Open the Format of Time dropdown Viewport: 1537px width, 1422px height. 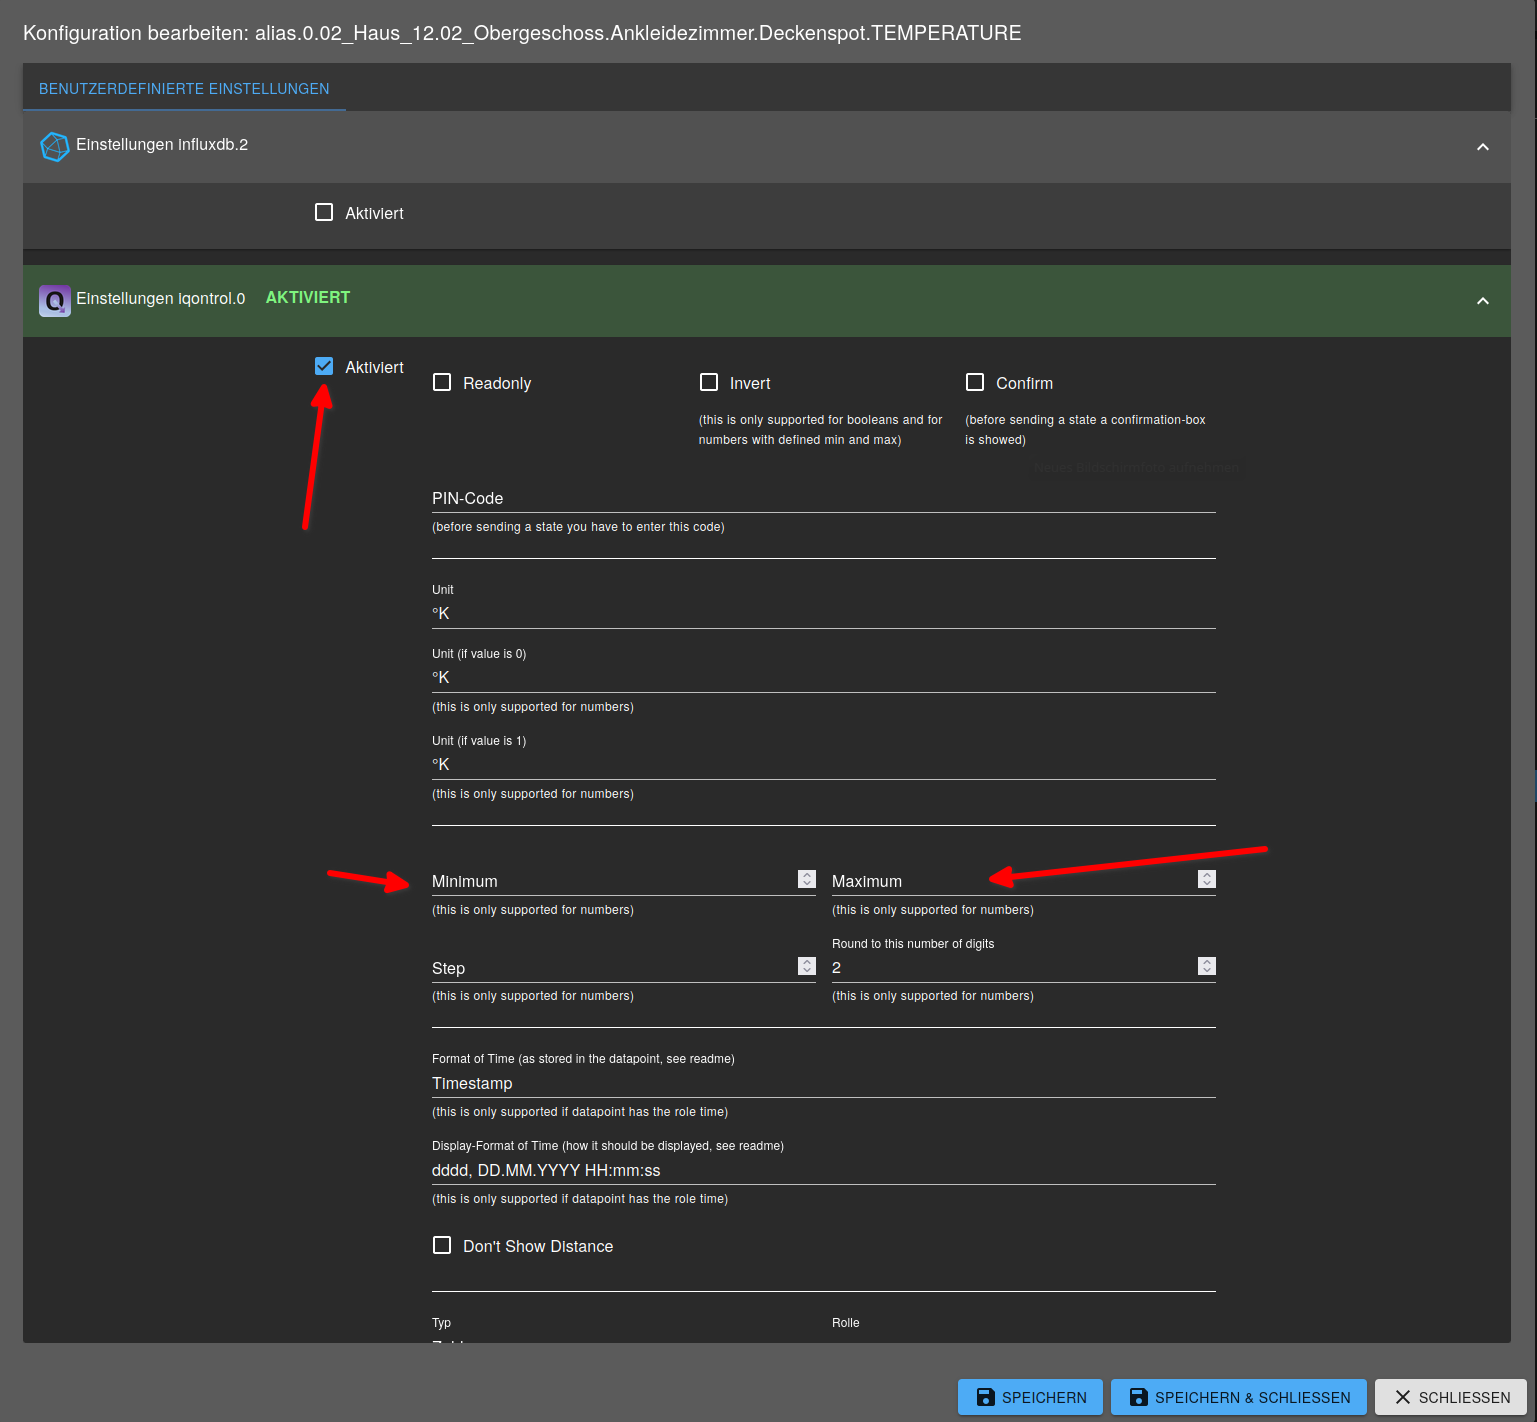[x=824, y=1084]
